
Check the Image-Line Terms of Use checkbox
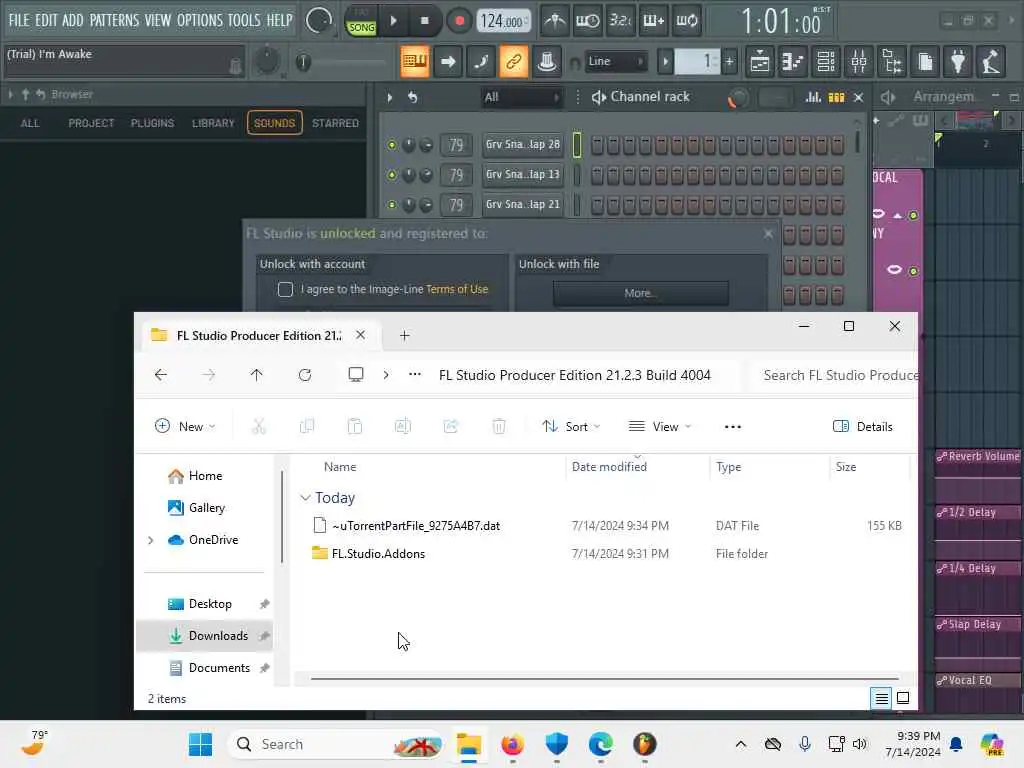coord(285,289)
